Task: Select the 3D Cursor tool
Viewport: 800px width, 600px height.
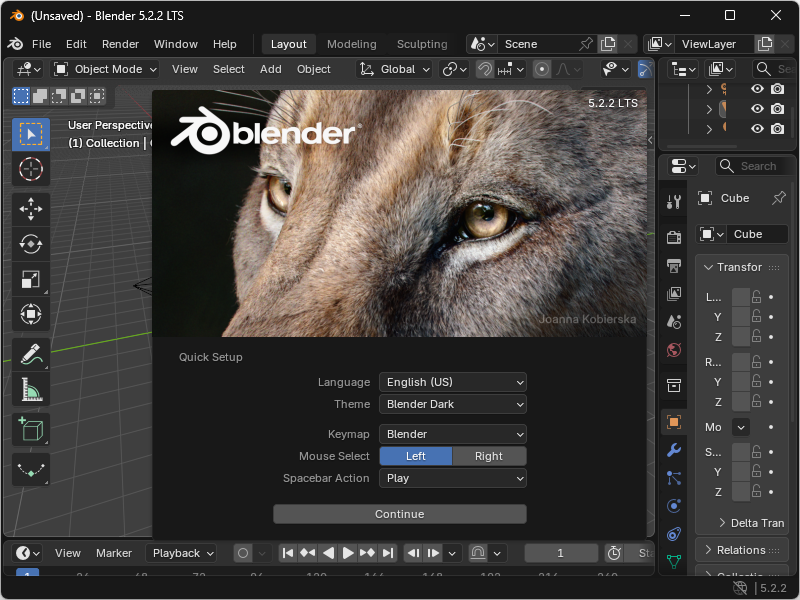Action: tap(31, 169)
